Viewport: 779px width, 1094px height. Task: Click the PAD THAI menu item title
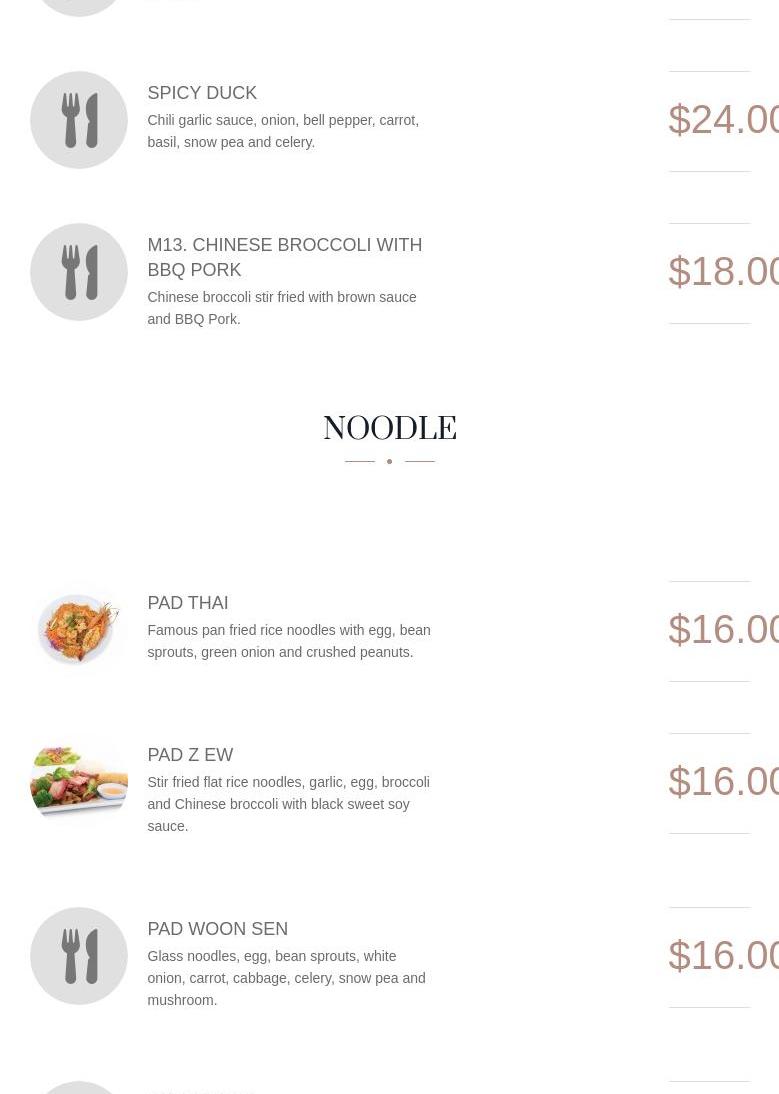coord(188,603)
